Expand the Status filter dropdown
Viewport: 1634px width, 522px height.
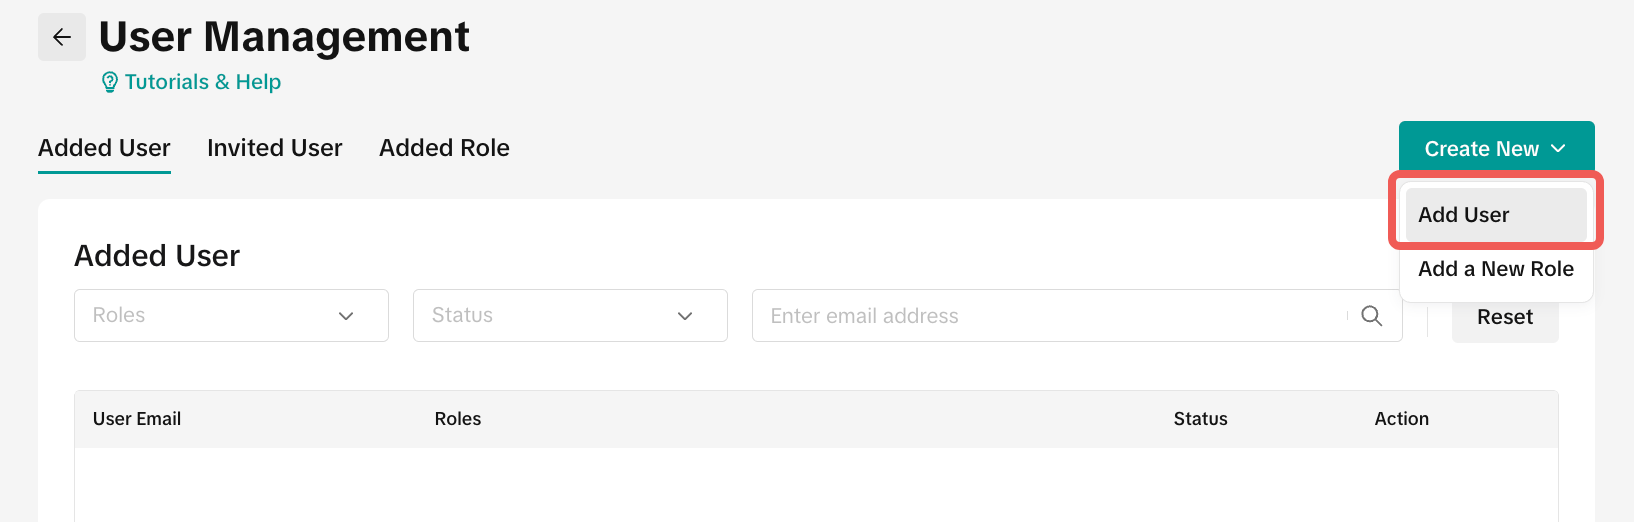click(570, 316)
